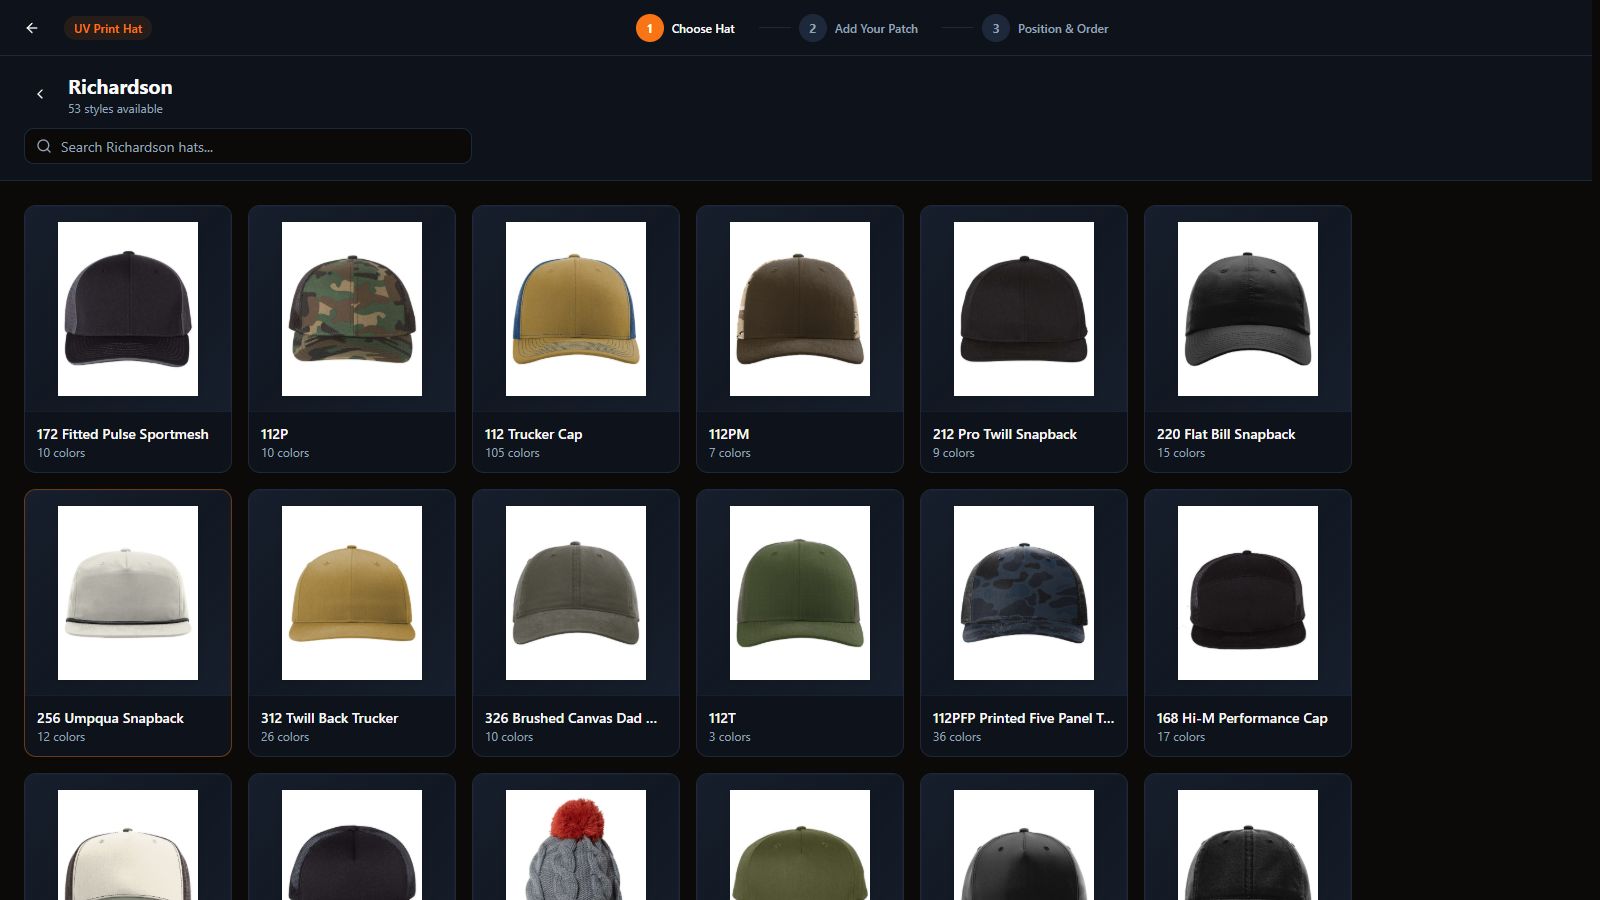Click the 172 Fitted Pulse Sportmesh title
Viewport: 1600px width, 900px height.
click(x=123, y=434)
